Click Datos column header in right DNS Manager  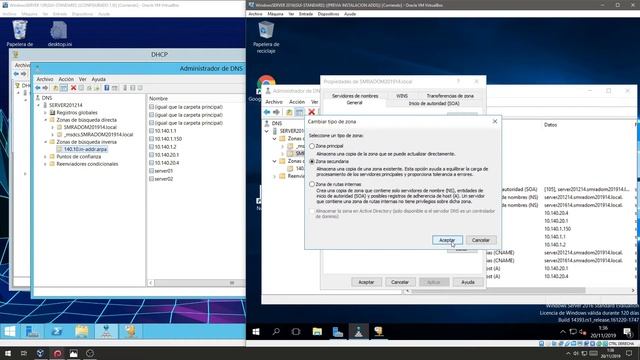pyautogui.click(x=550, y=125)
